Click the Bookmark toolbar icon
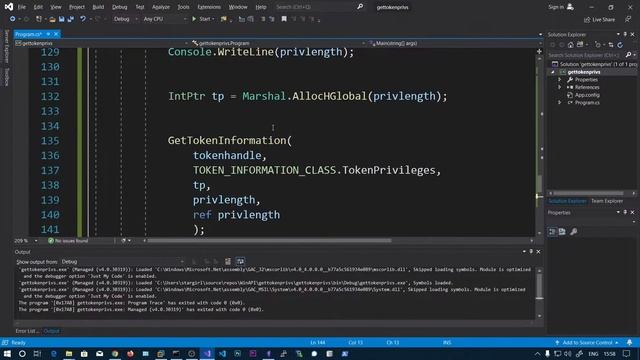Screen dimensions: 640x360 (x=284, y=19)
